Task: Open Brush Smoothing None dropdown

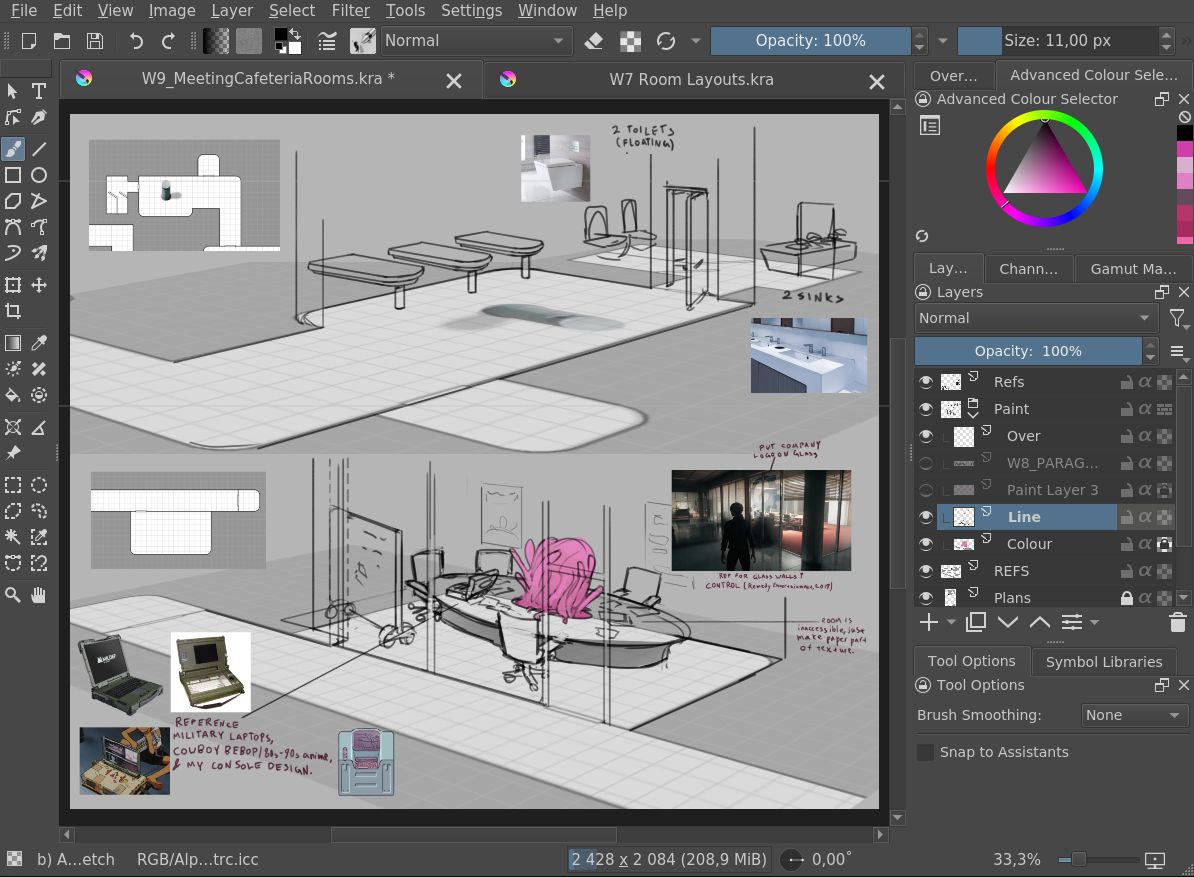Action: [x=1133, y=716]
